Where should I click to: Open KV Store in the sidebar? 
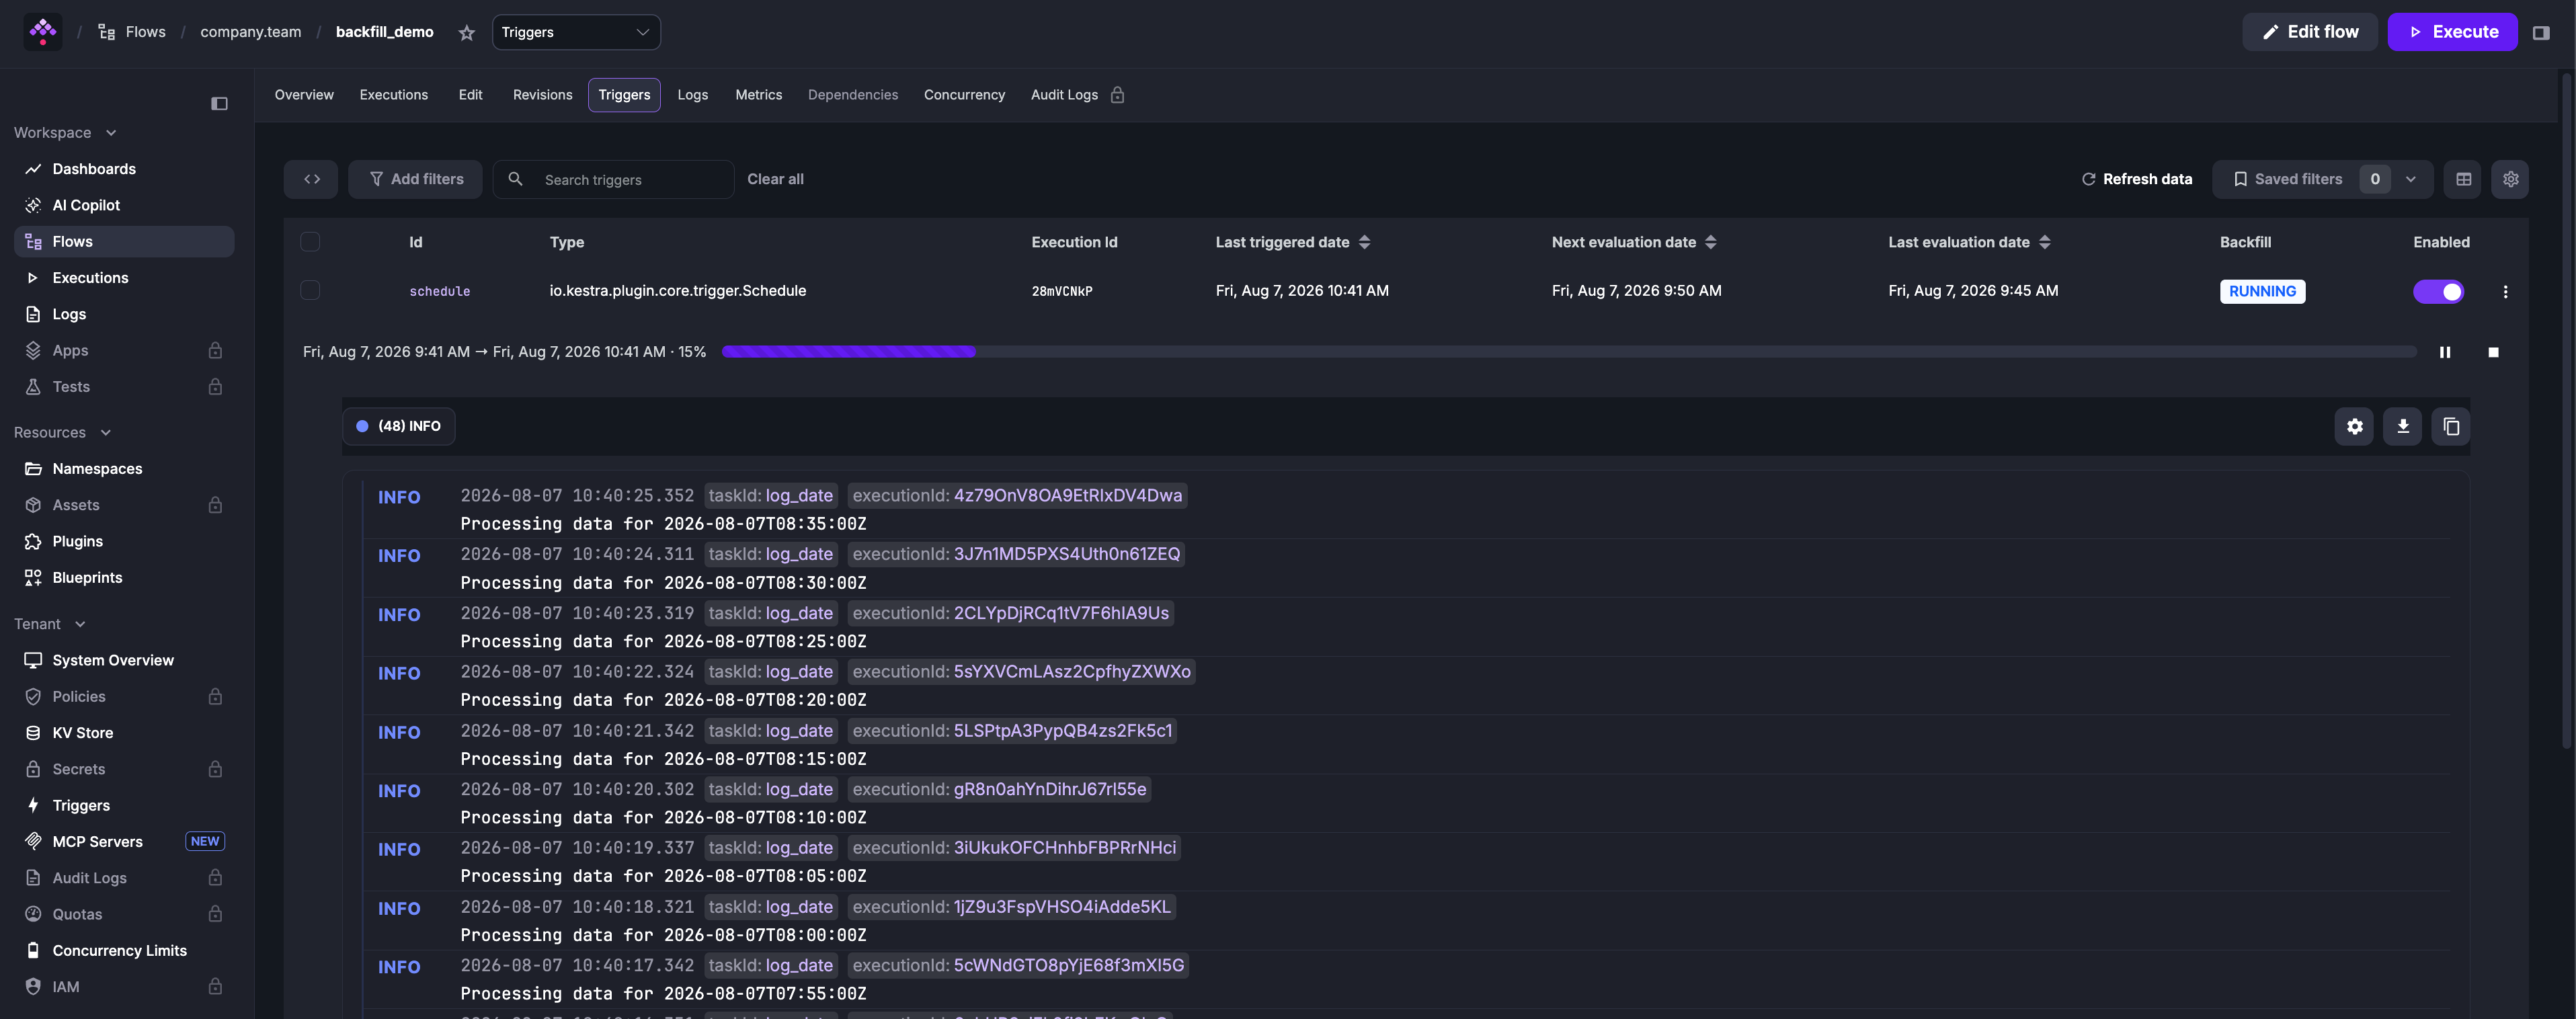(x=124, y=733)
